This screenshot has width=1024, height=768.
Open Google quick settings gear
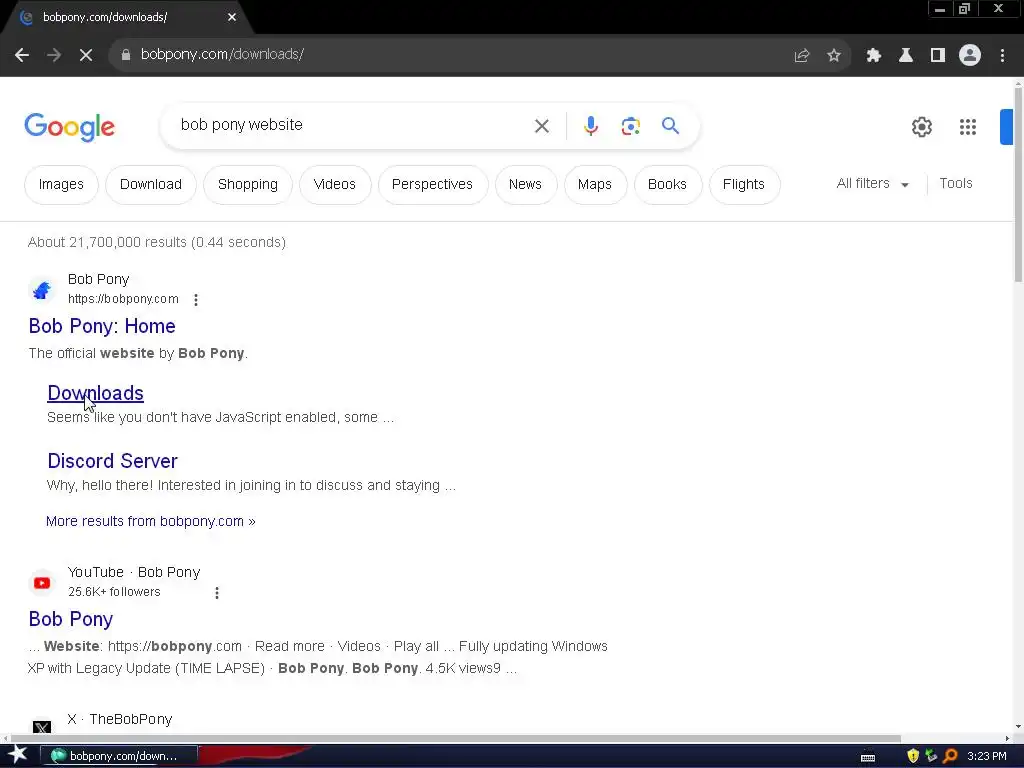[921, 127]
